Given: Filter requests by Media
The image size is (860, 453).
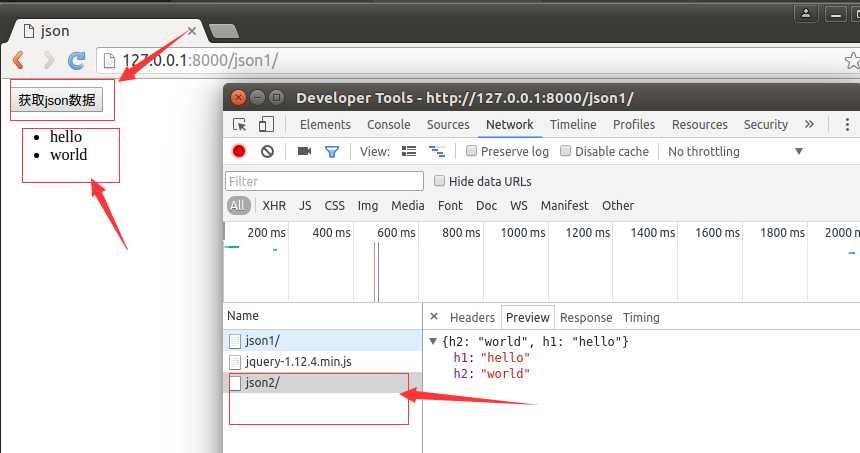Looking at the screenshot, I should (x=408, y=206).
